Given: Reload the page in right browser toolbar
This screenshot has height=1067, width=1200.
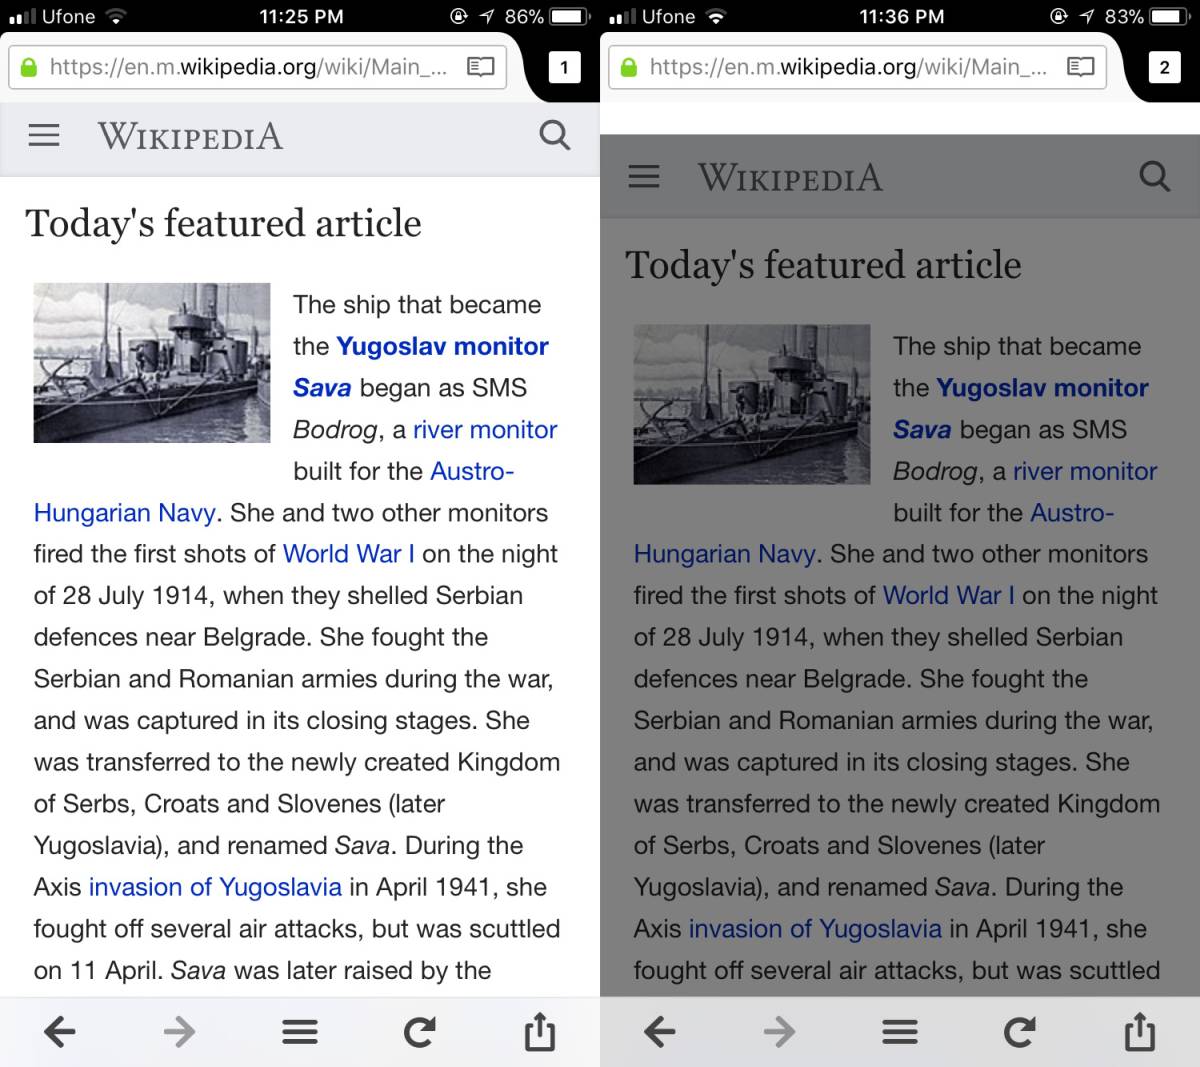Looking at the screenshot, I should coord(1020,1031).
